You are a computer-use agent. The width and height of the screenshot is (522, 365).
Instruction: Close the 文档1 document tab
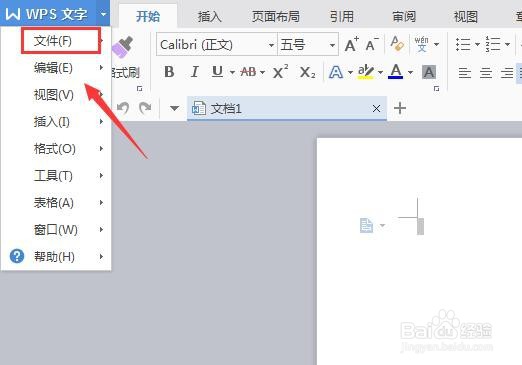pos(376,108)
